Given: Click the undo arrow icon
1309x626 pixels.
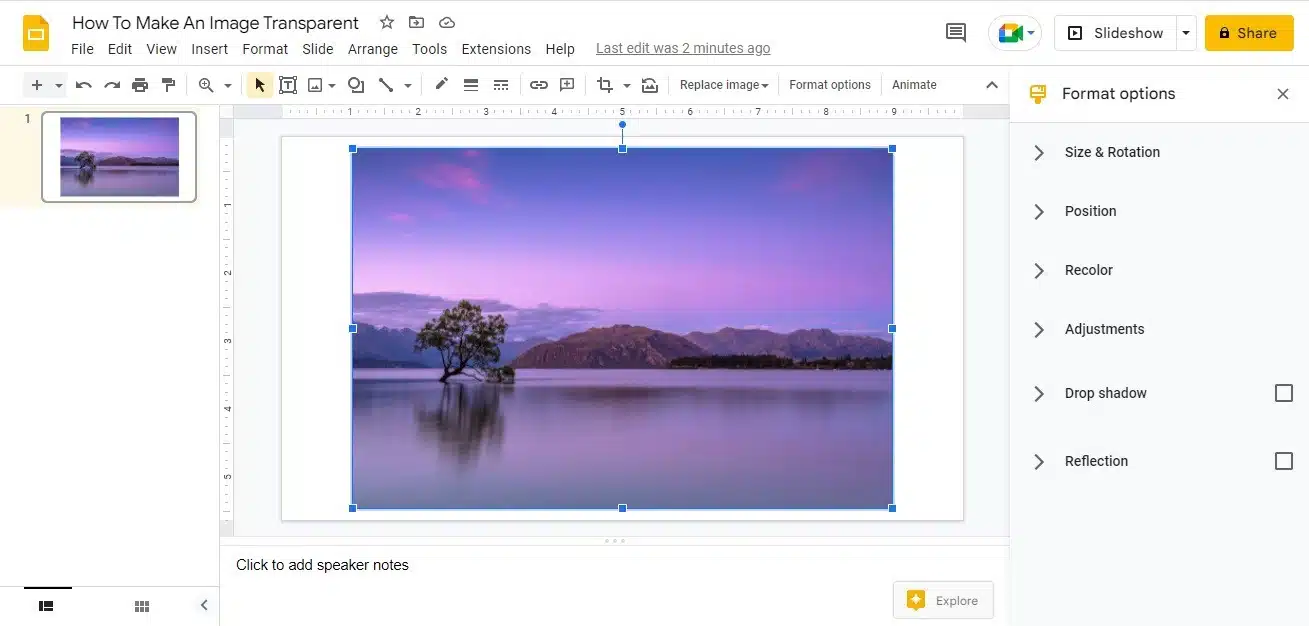Looking at the screenshot, I should pos(84,85).
